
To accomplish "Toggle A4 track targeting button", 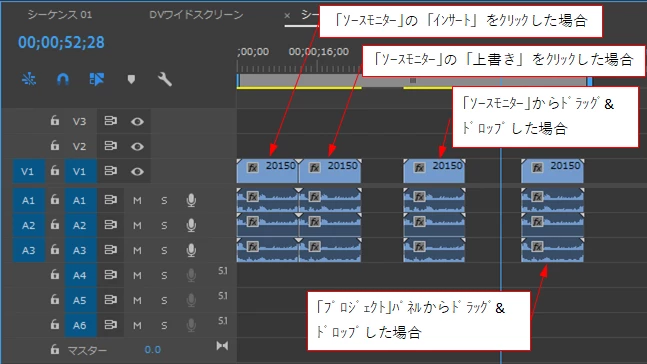I will coord(80,275).
